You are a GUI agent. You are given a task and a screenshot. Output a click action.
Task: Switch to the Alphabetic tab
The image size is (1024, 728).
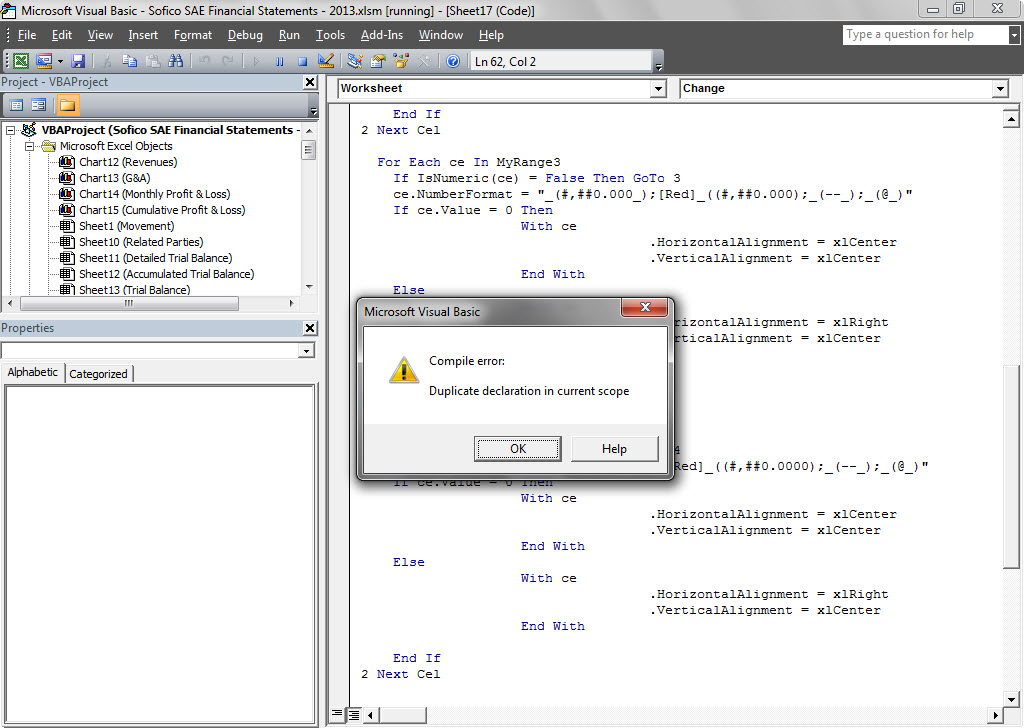pos(33,372)
